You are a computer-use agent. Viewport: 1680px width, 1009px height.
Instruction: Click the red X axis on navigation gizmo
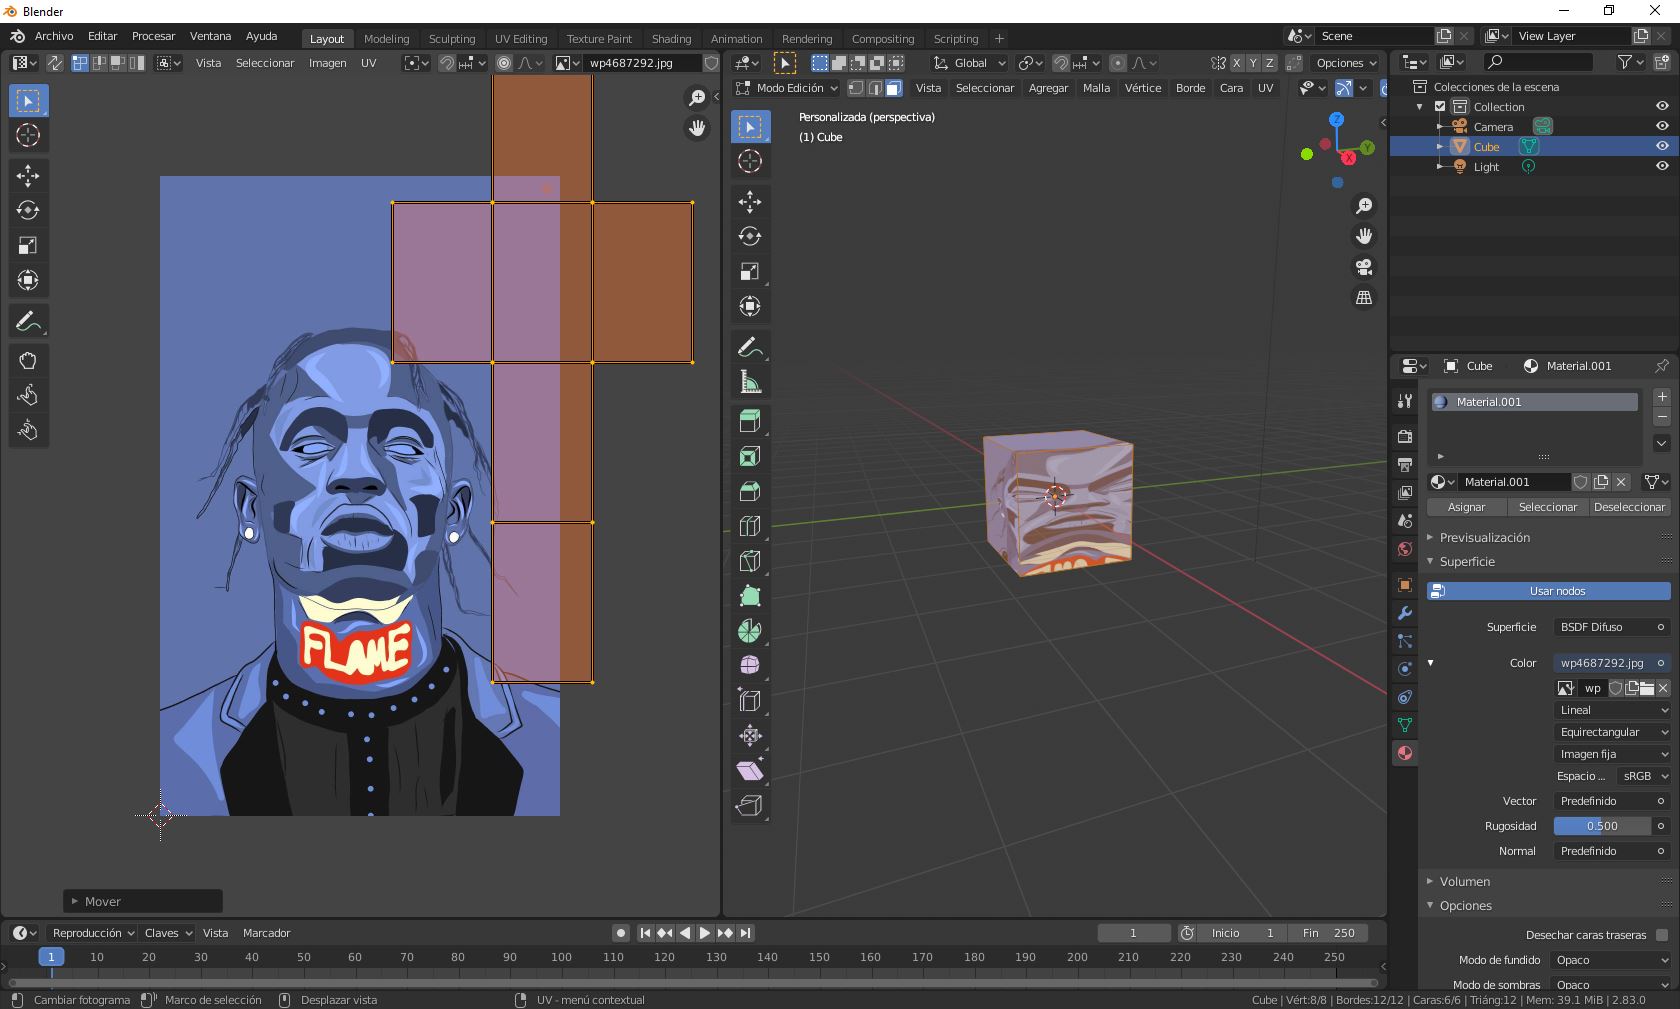coord(1349,158)
